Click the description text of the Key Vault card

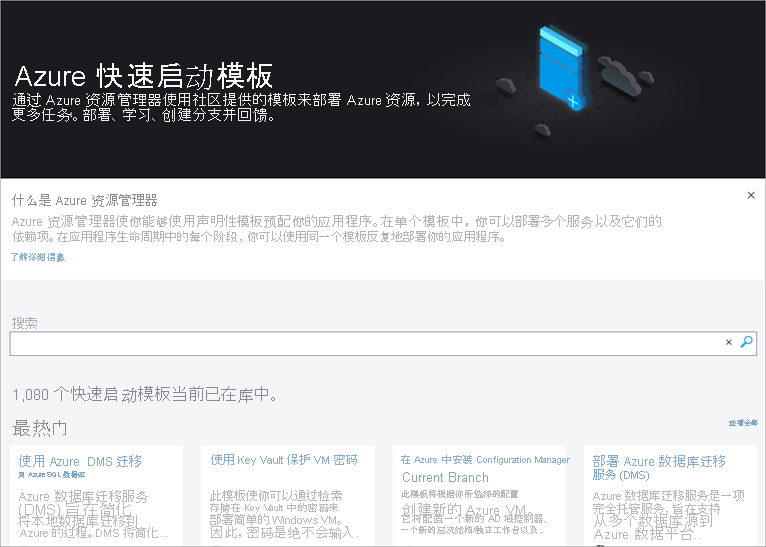coord(284,514)
